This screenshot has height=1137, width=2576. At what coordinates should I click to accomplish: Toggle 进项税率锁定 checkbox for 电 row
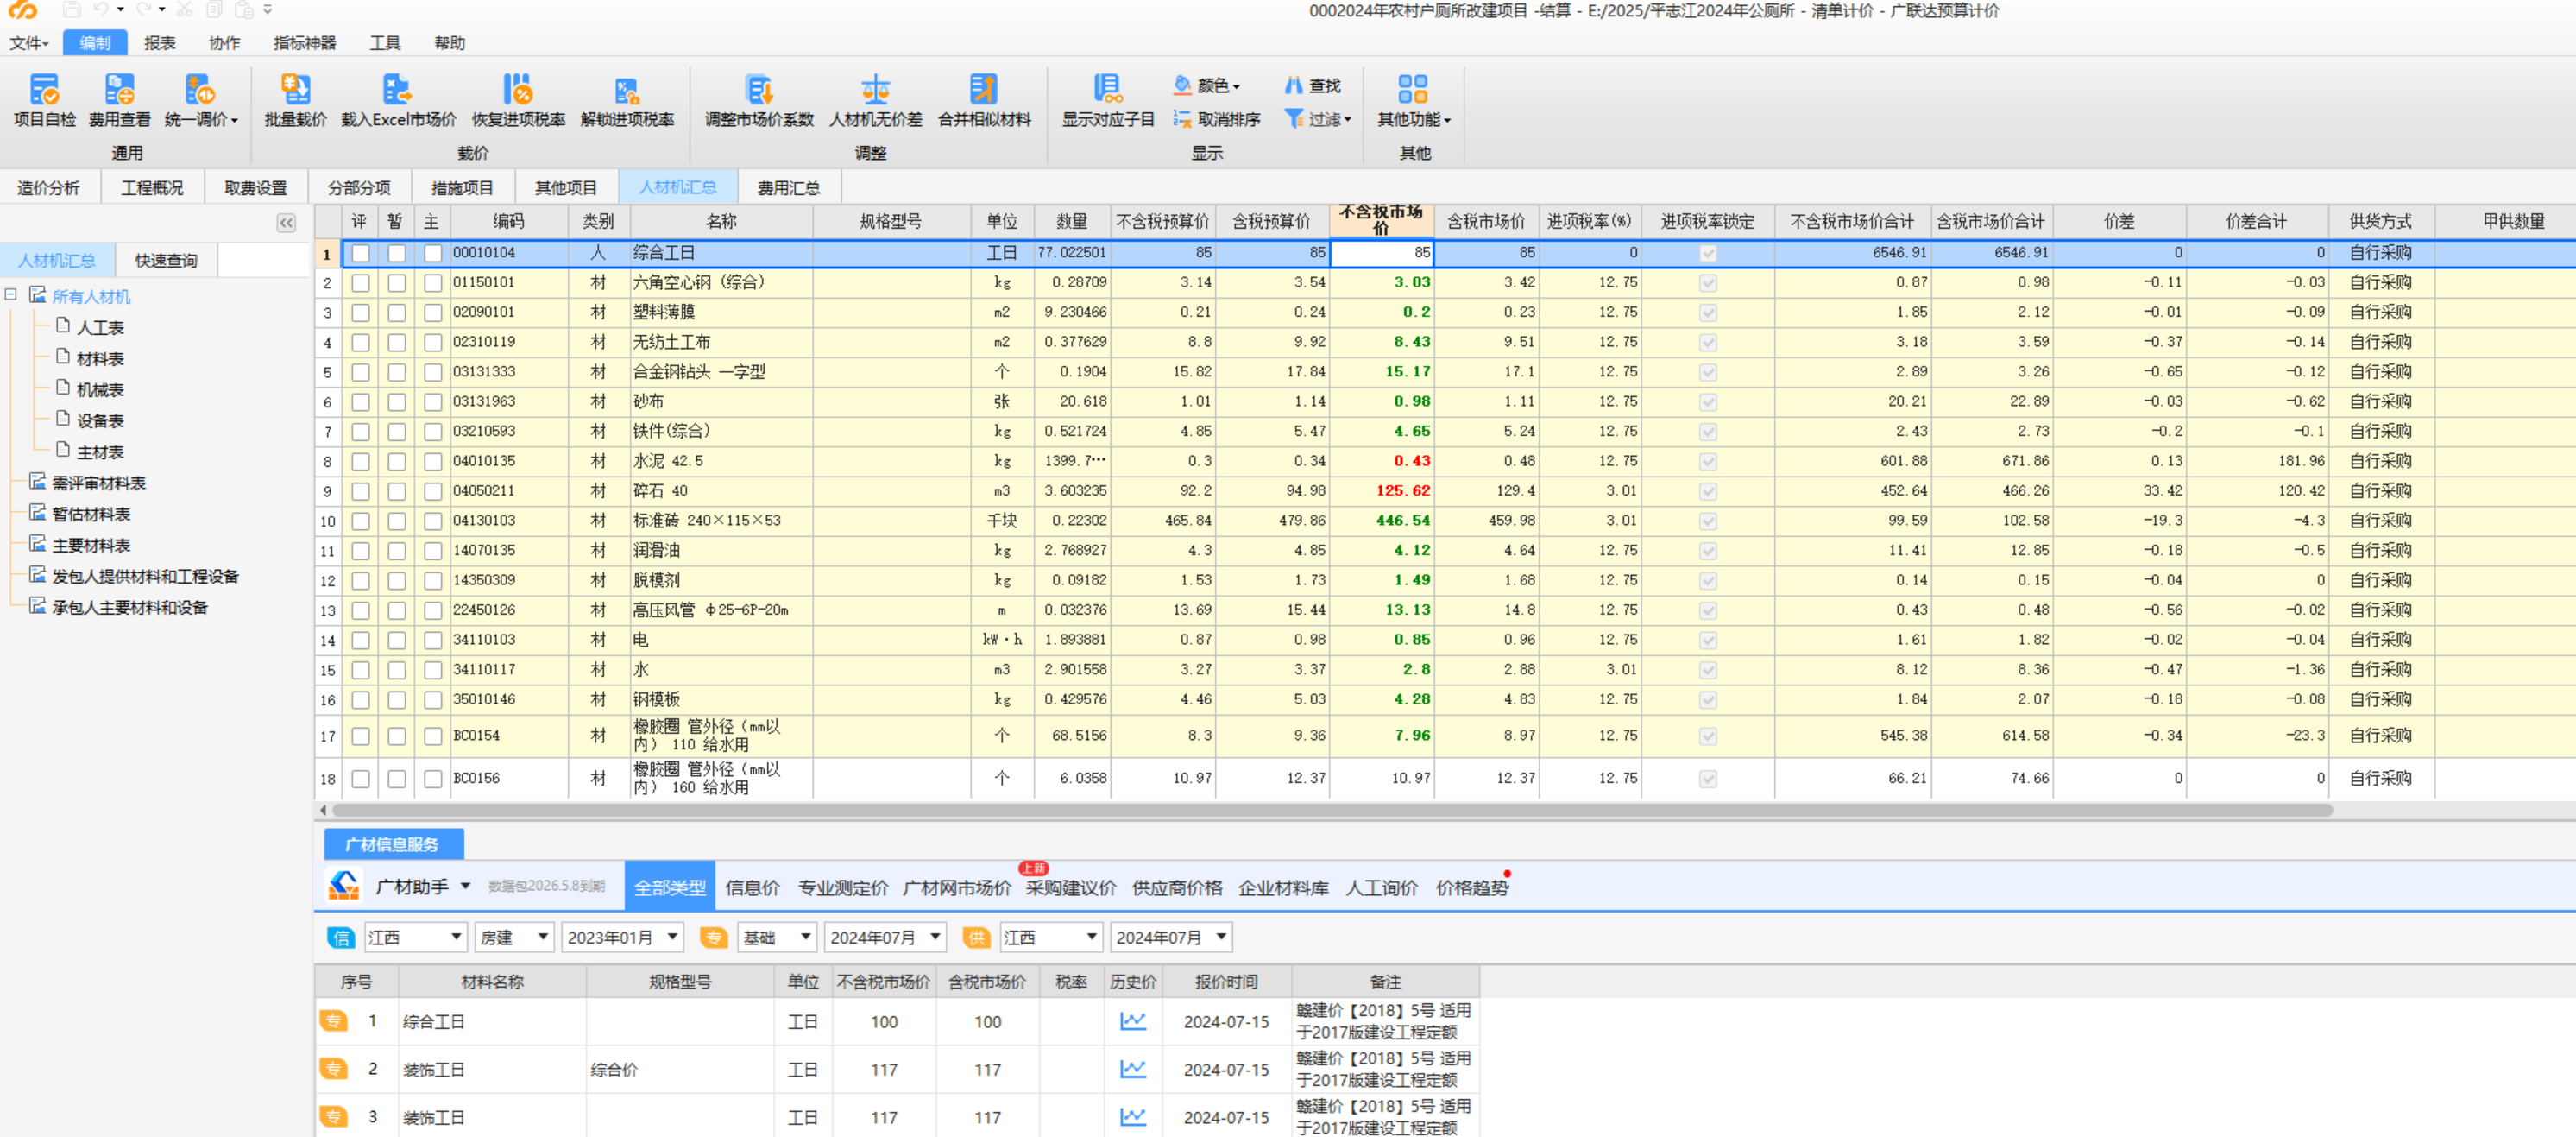pos(1707,641)
